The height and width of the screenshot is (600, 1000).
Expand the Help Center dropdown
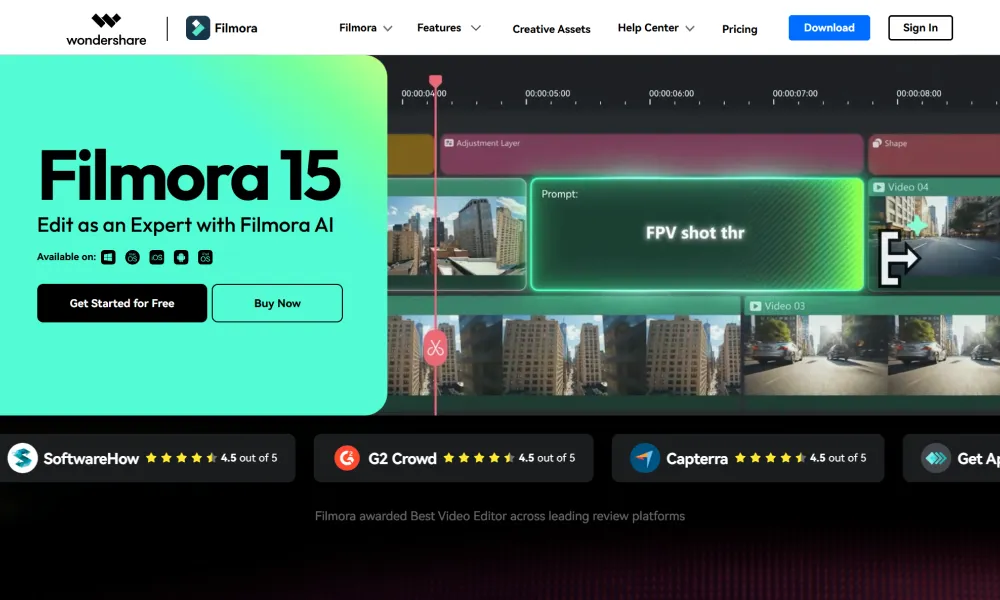click(655, 28)
